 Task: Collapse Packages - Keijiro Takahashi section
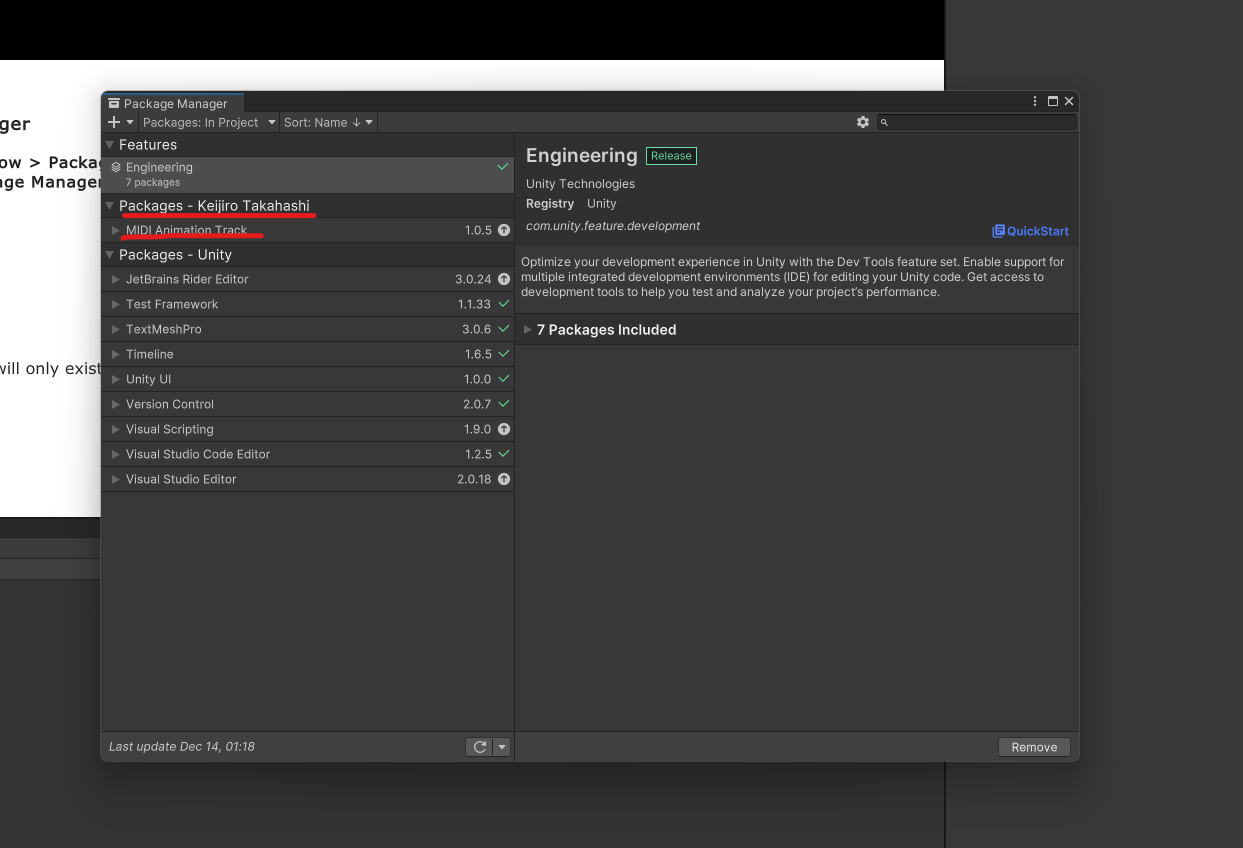[110, 206]
